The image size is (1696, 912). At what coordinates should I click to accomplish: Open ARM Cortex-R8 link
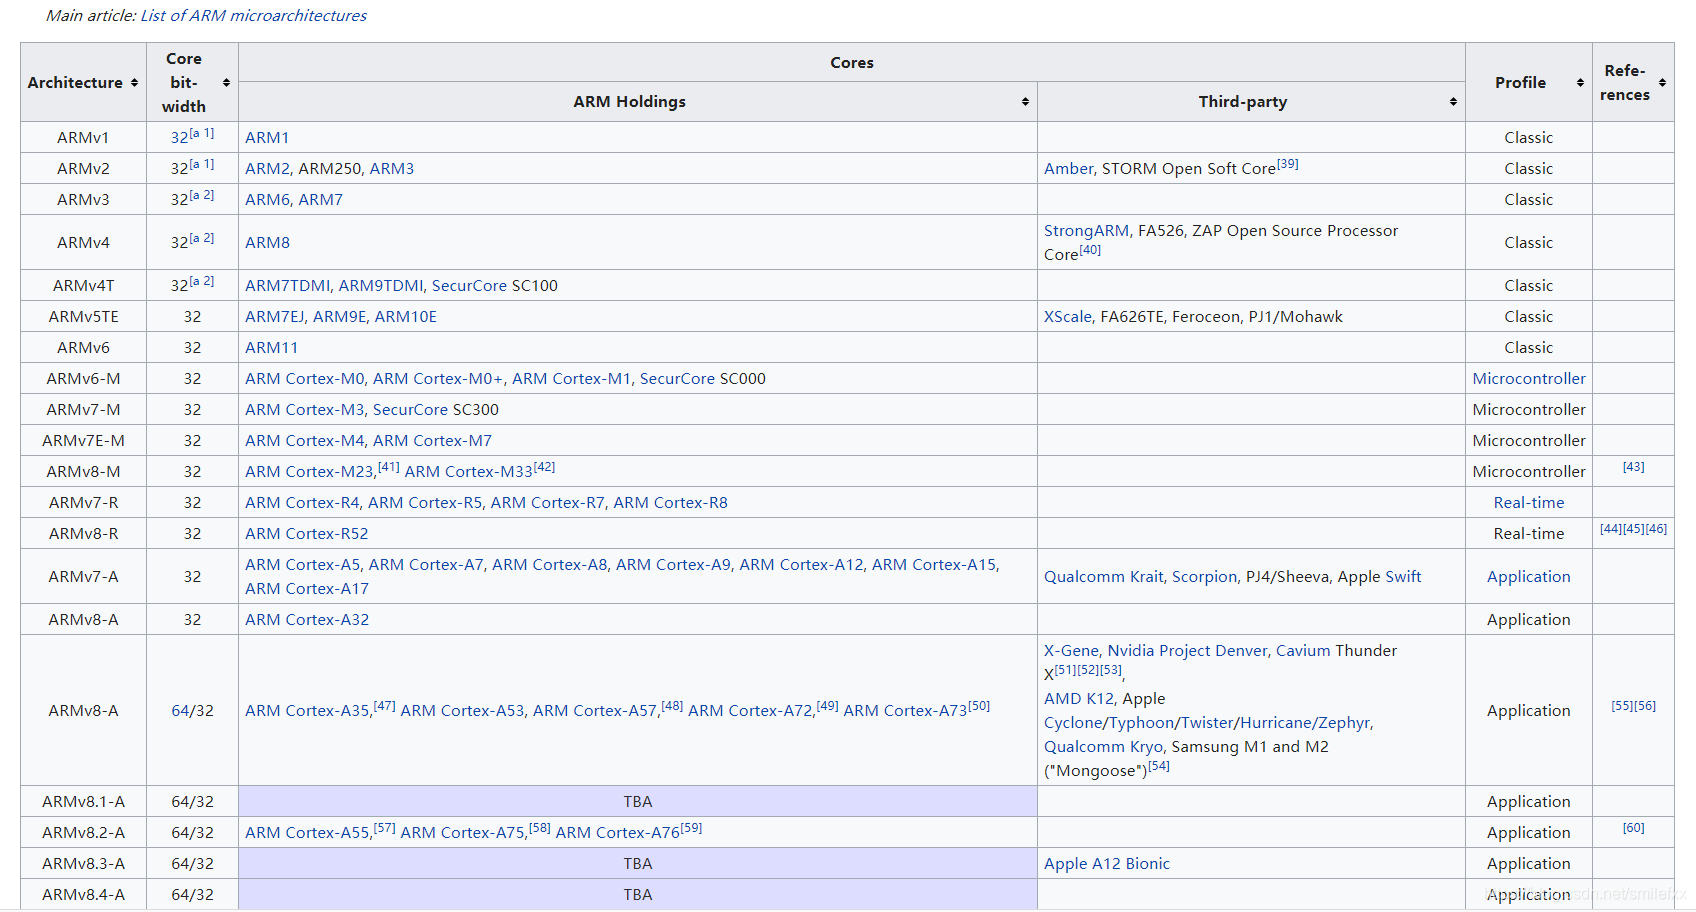tap(670, 503)
